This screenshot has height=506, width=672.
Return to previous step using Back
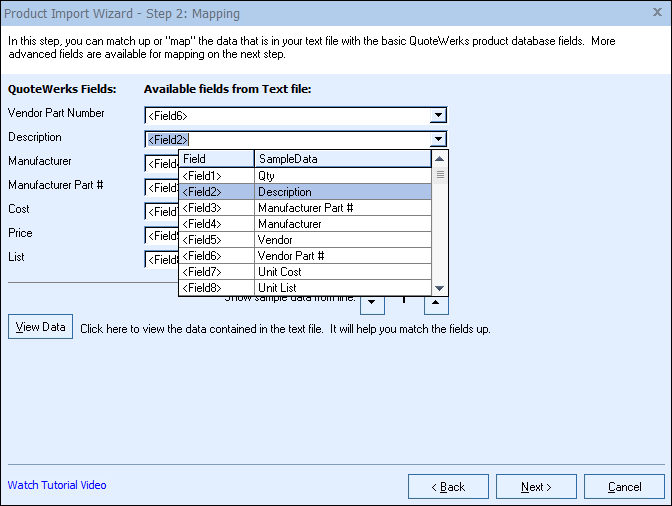[x=449, y=487]
